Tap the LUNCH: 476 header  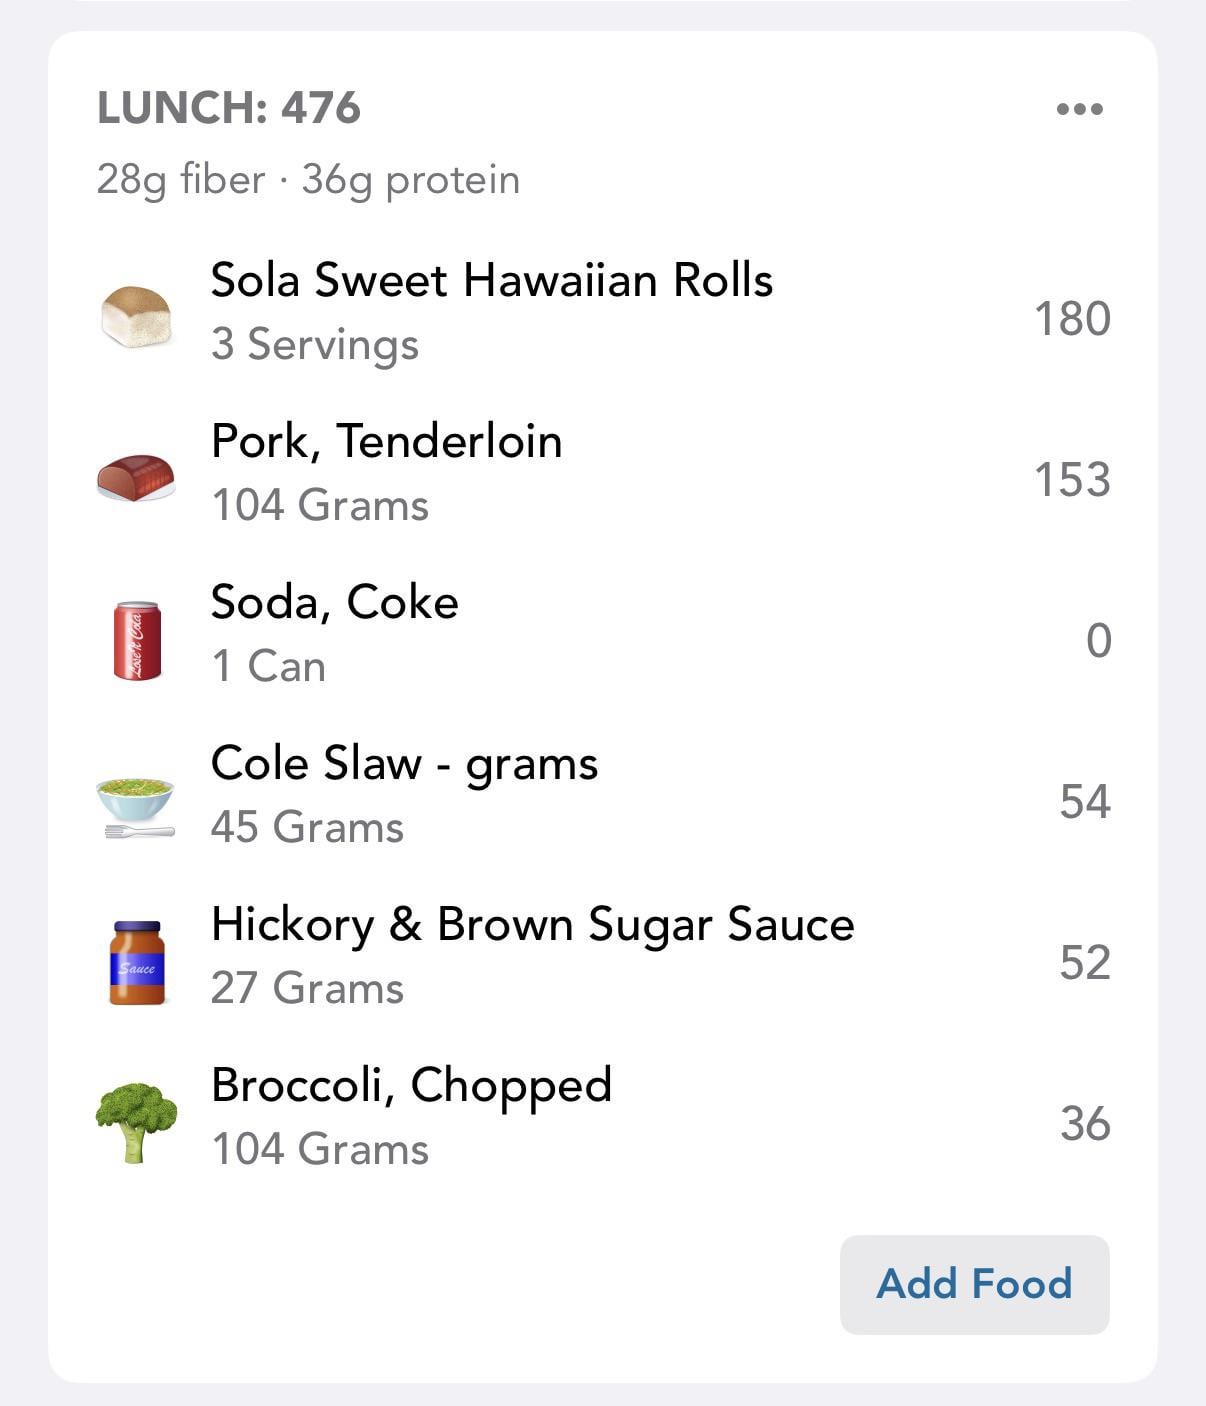click(x=229, y=108)
